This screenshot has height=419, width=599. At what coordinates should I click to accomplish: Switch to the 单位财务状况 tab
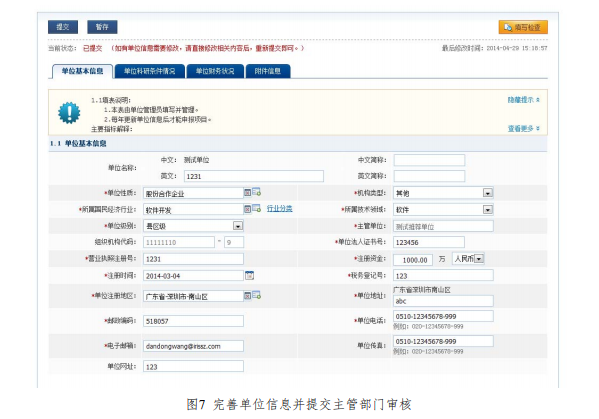click(215, 71)
